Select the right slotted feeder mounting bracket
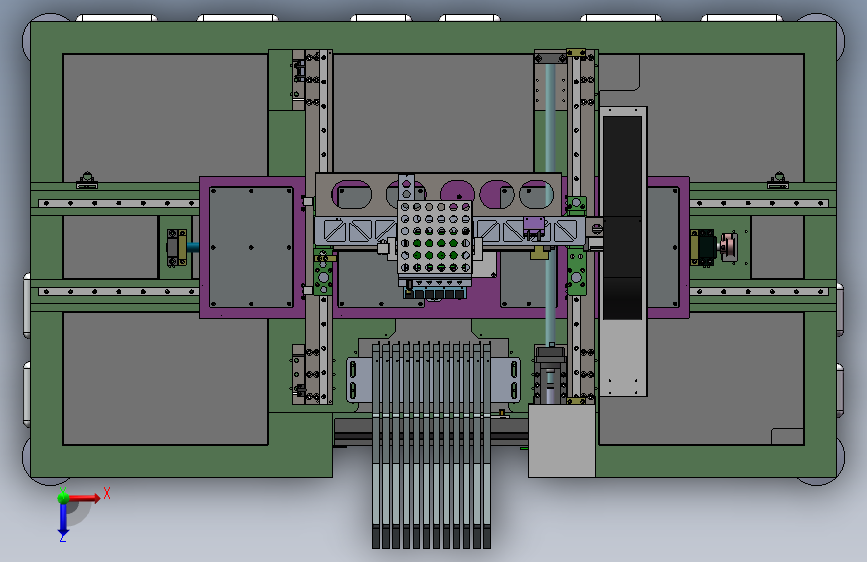867x562 pixels. click(x=505, y=379)
